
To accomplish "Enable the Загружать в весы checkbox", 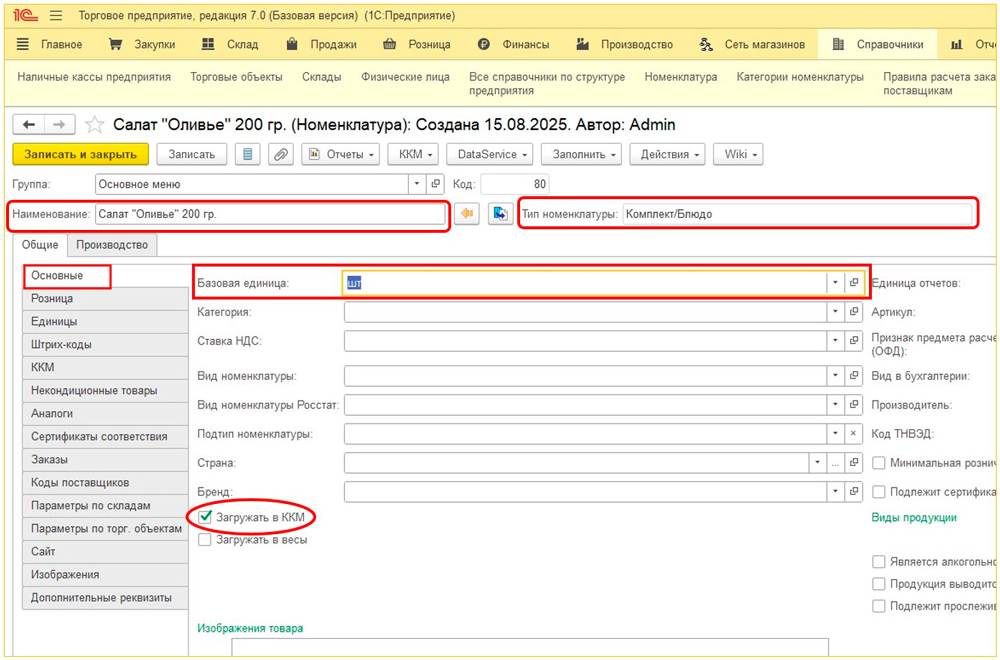I will (x=206, y=540).
